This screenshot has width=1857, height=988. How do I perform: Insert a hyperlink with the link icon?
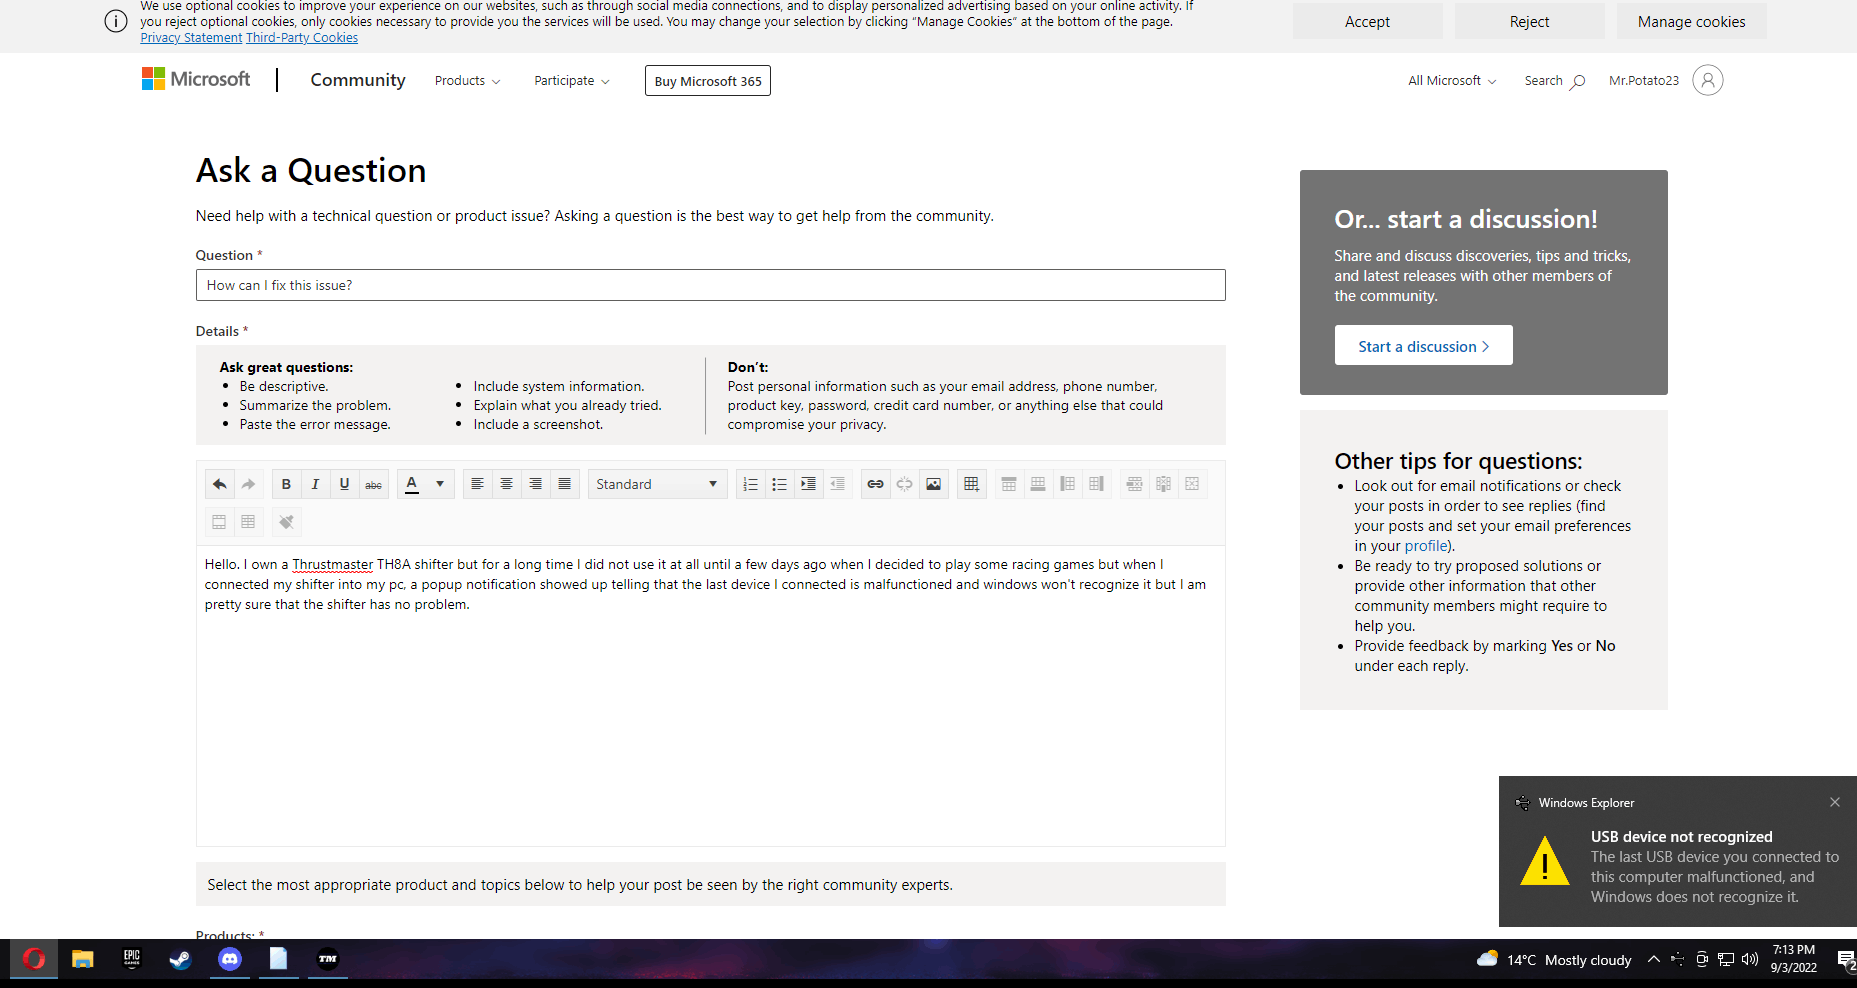coord(875,484)
